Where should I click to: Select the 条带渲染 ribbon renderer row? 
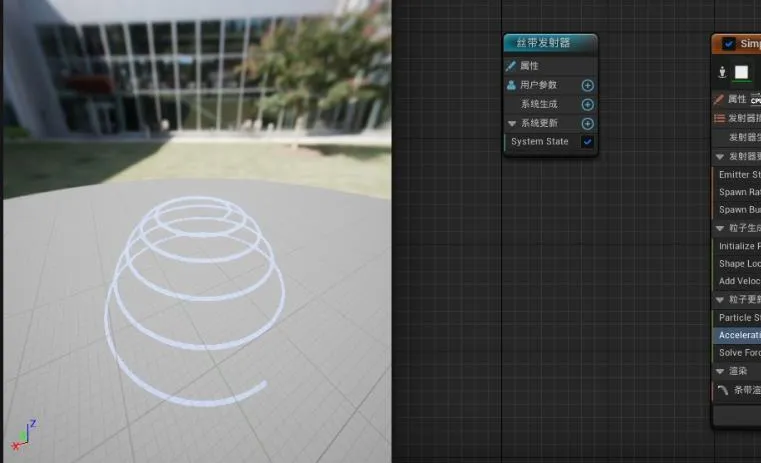tap(737, 390)
